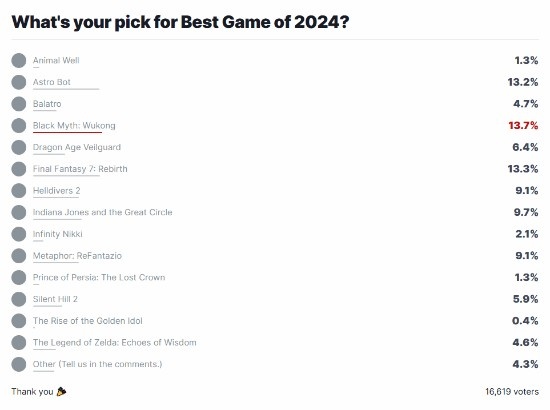Click the 13.7% result for Black Myth
Viewport: 550px width, 410px height.
523,126
